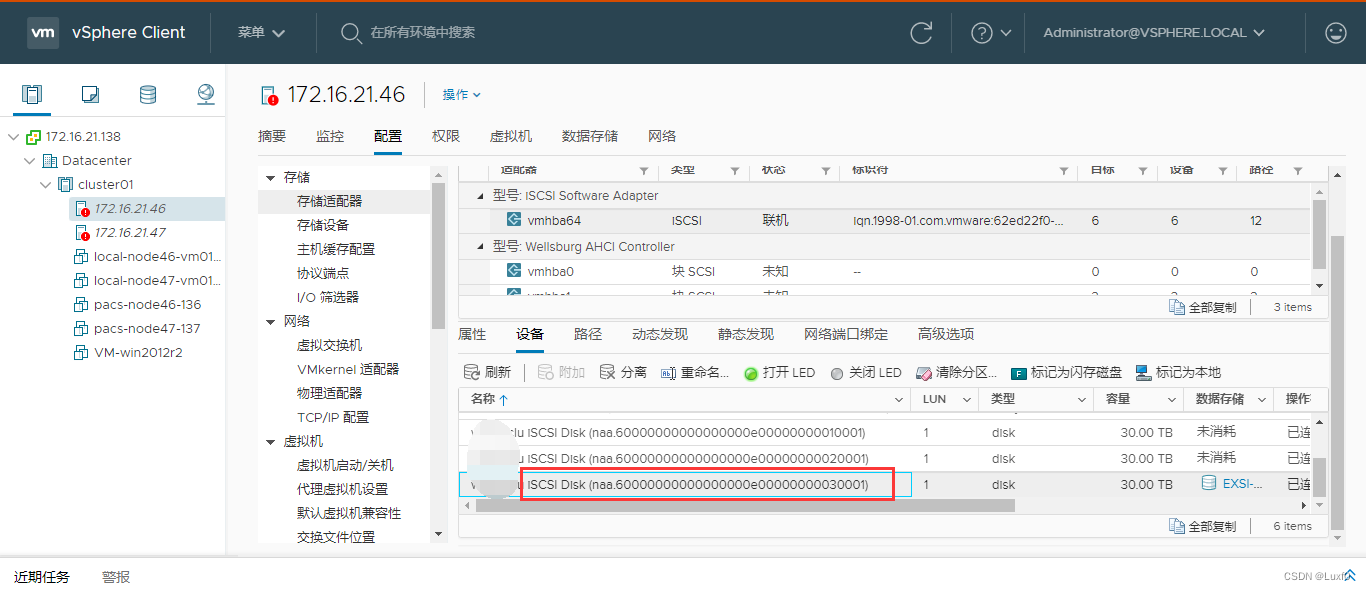The image size is (1366, 590).
Task: Click the search magnifier icon
Action: coord(350,33)
